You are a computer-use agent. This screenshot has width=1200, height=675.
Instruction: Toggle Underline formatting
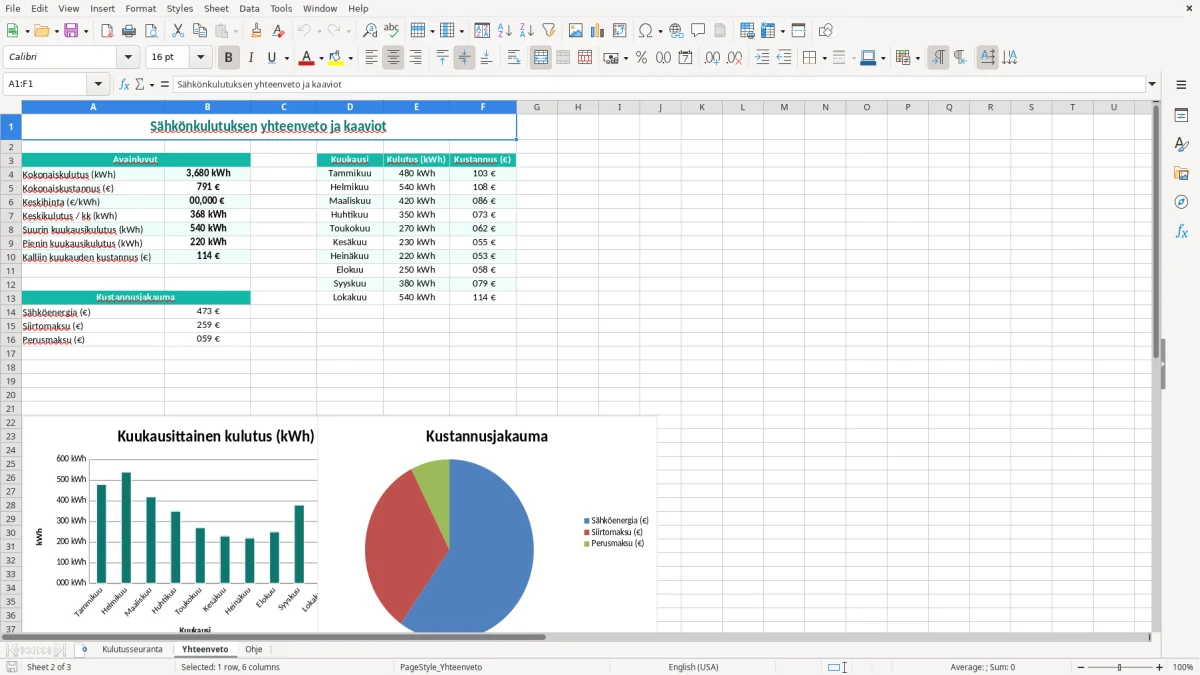click(271, 58)
